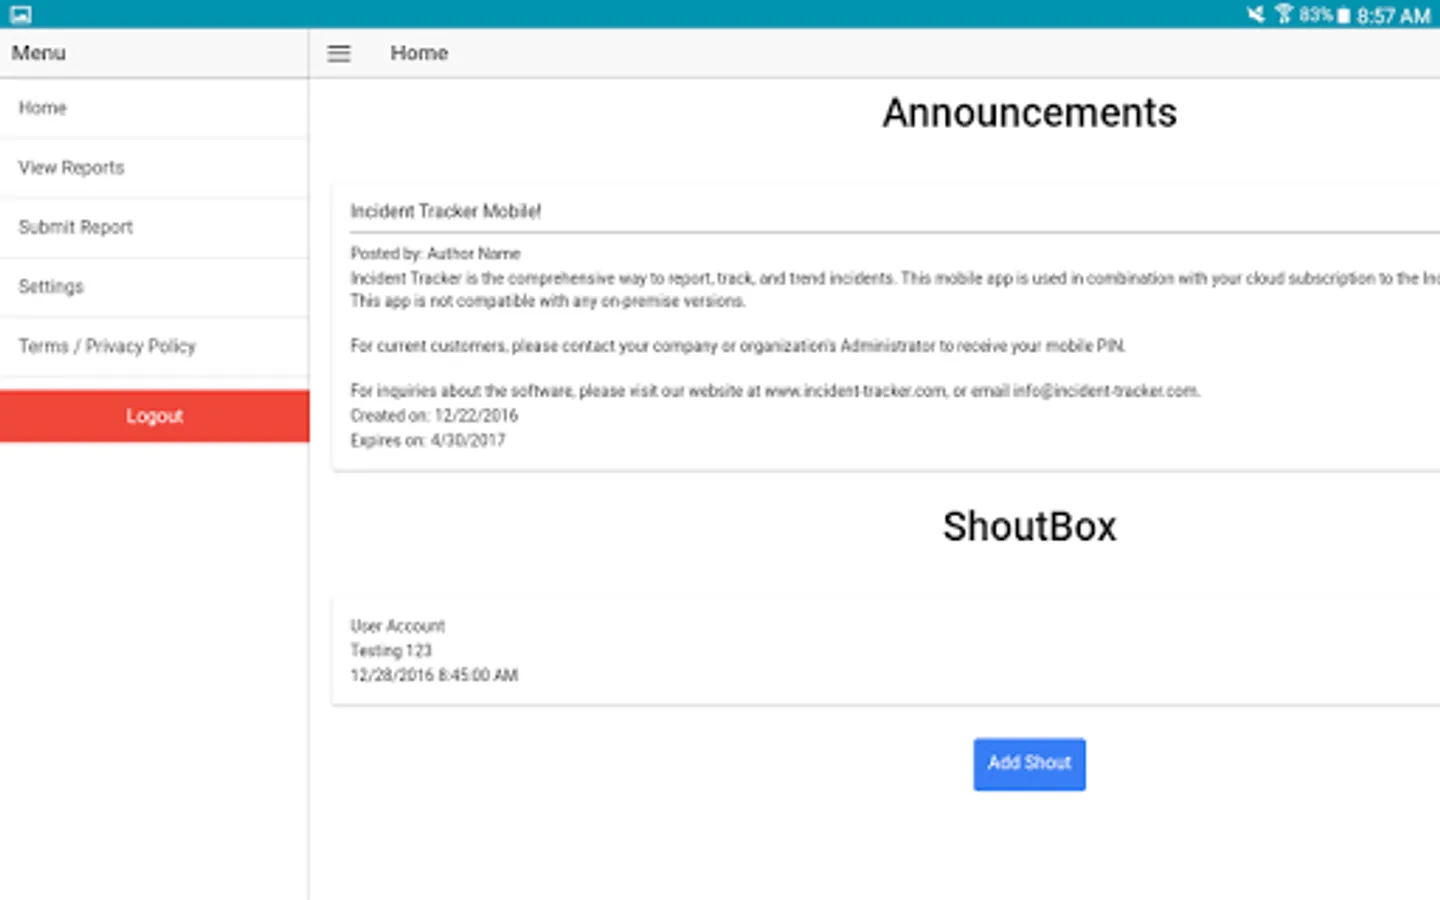This screenshot has height=900, width=1440.
Task: Tap the screenshot notification icon in status bar
Action: (x=21, y=14)
